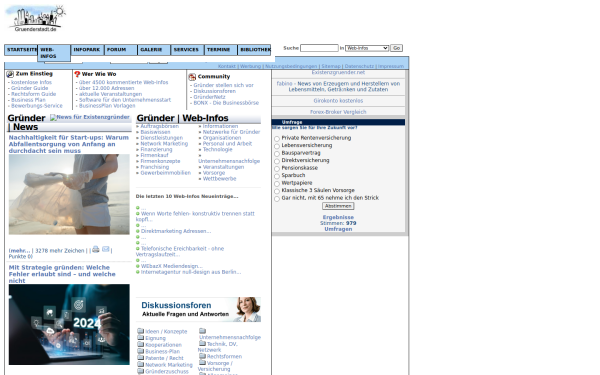Click the Gruenderstadt.de logo

pos(36,18)
